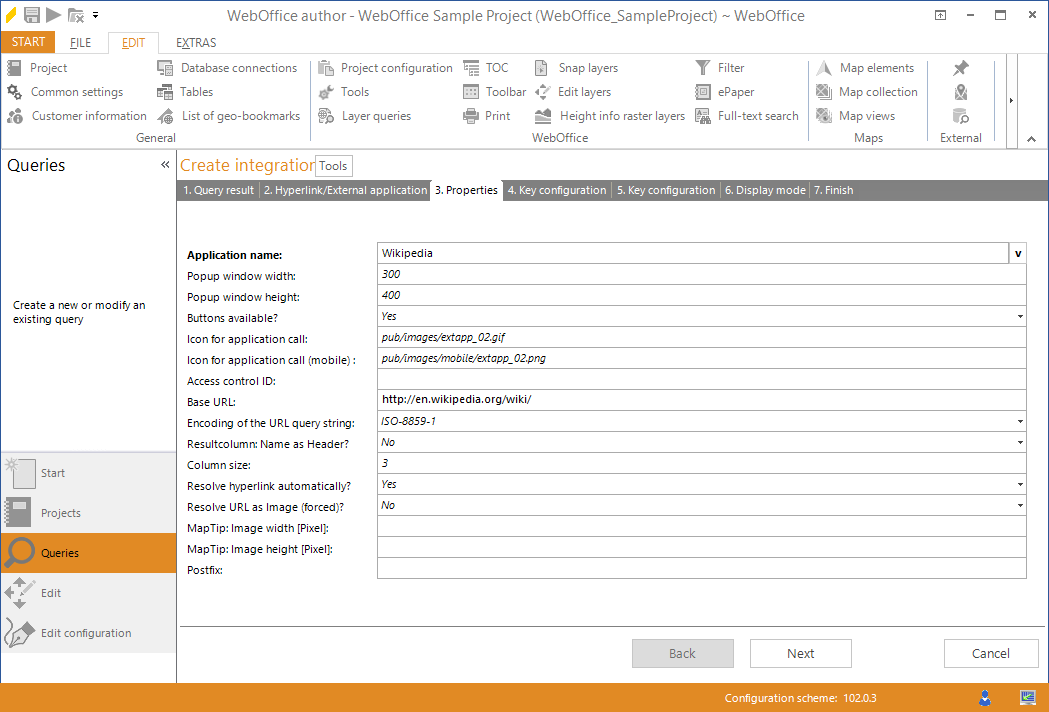This screenshot has width=1049, height=712.
Task: Cancel the integration creation wizard
Action: [x=991, y=653]
